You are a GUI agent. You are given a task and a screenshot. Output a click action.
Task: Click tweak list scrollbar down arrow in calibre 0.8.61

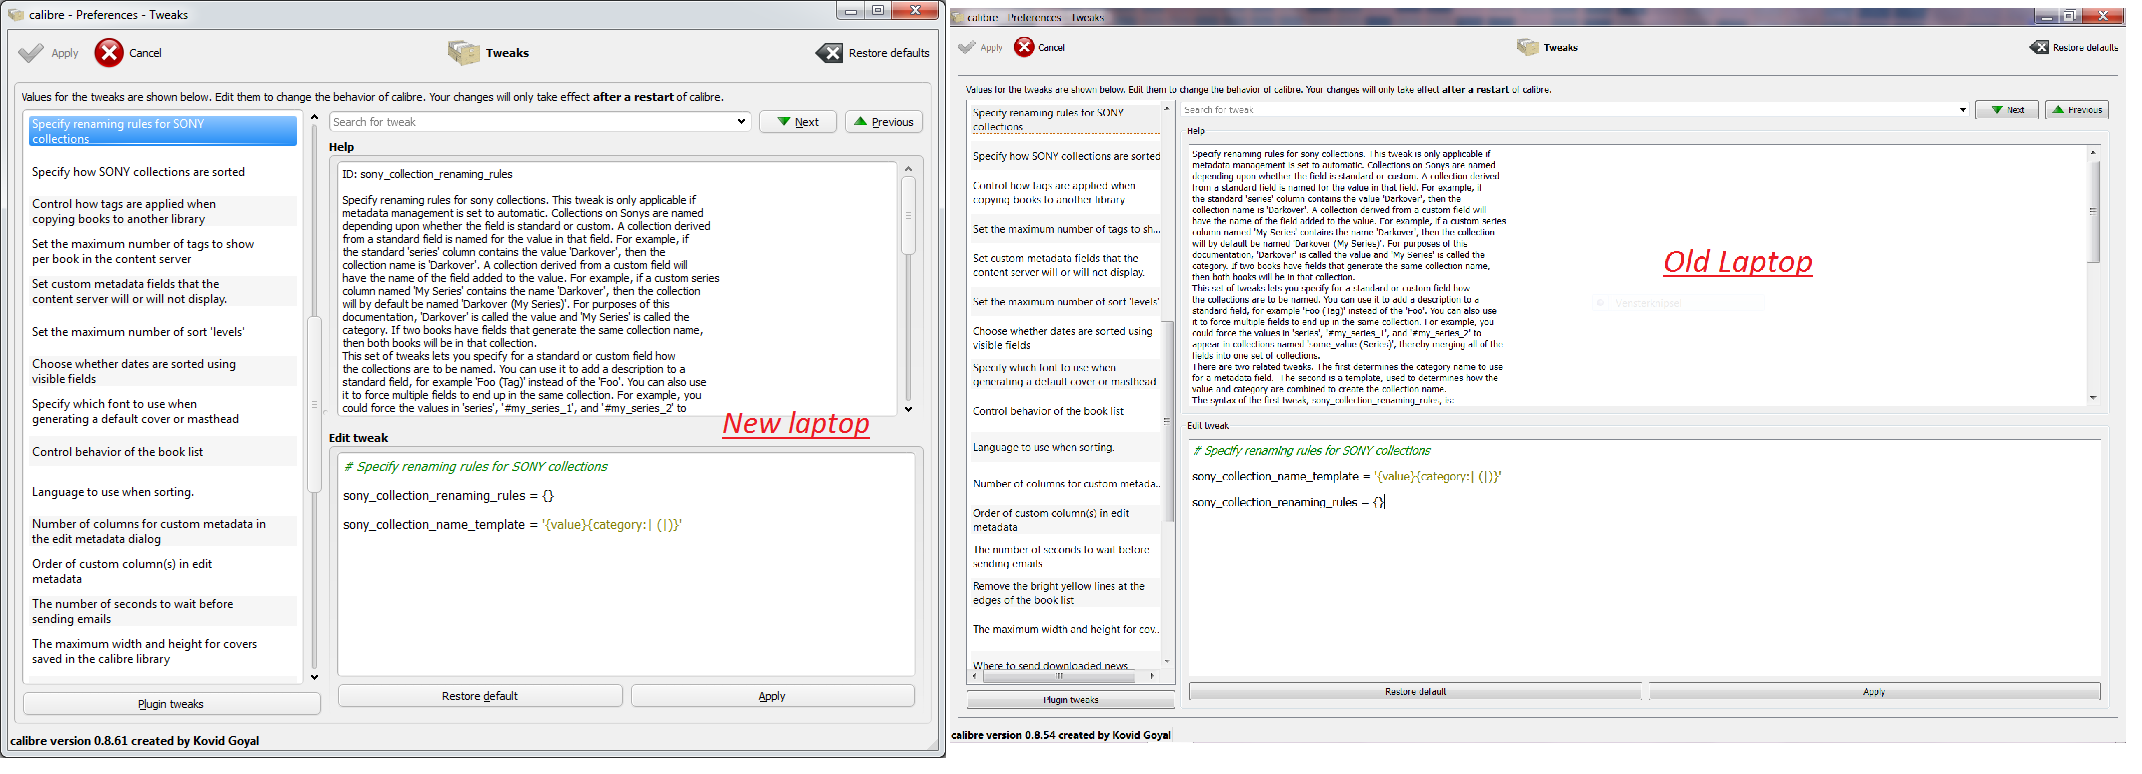point(314,677)
